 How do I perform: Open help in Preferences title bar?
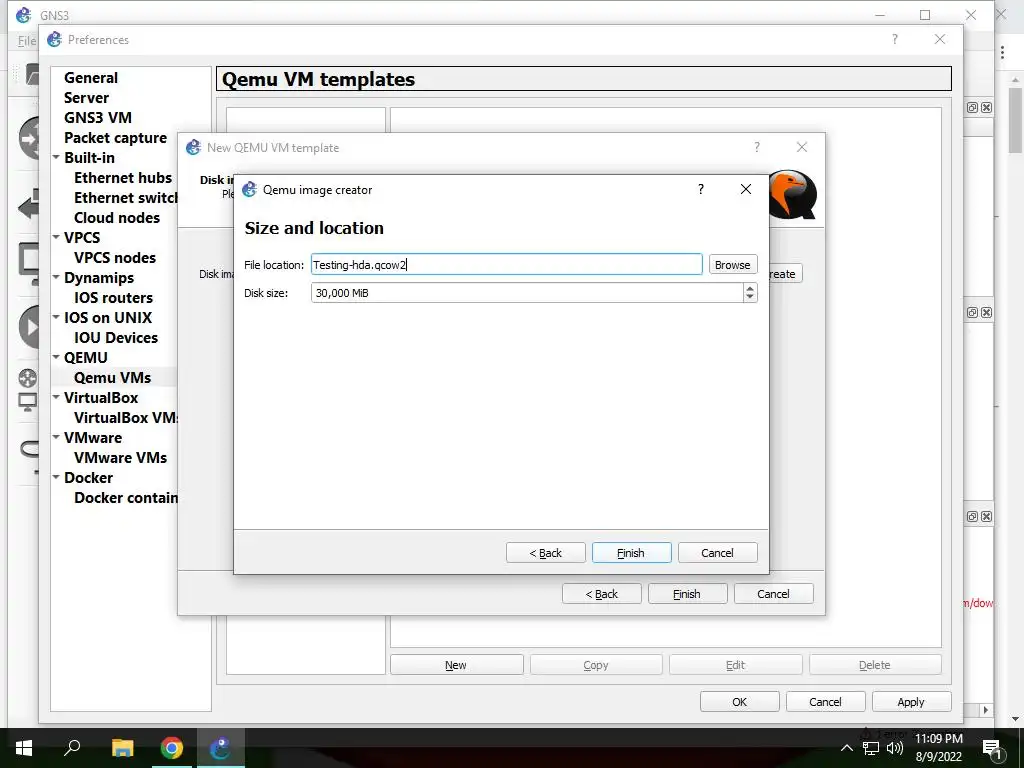pos(895,40)
